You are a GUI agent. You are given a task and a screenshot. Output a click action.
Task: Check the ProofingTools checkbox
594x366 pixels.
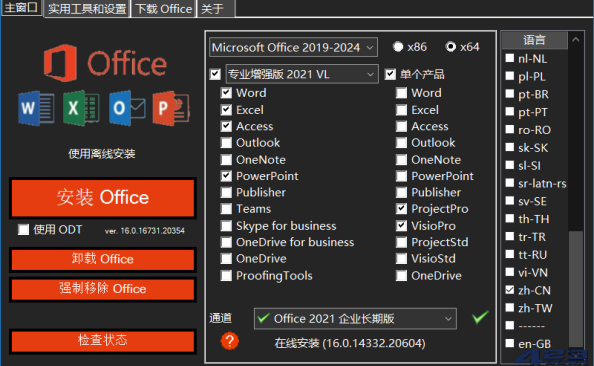click(x=226, y=275)
